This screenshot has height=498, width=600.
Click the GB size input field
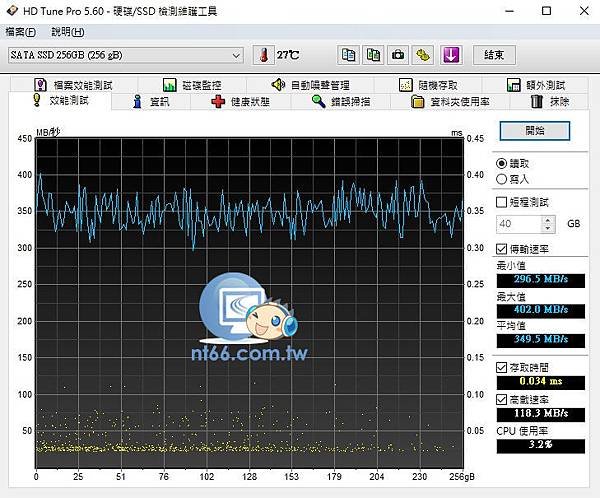(518, 224)
